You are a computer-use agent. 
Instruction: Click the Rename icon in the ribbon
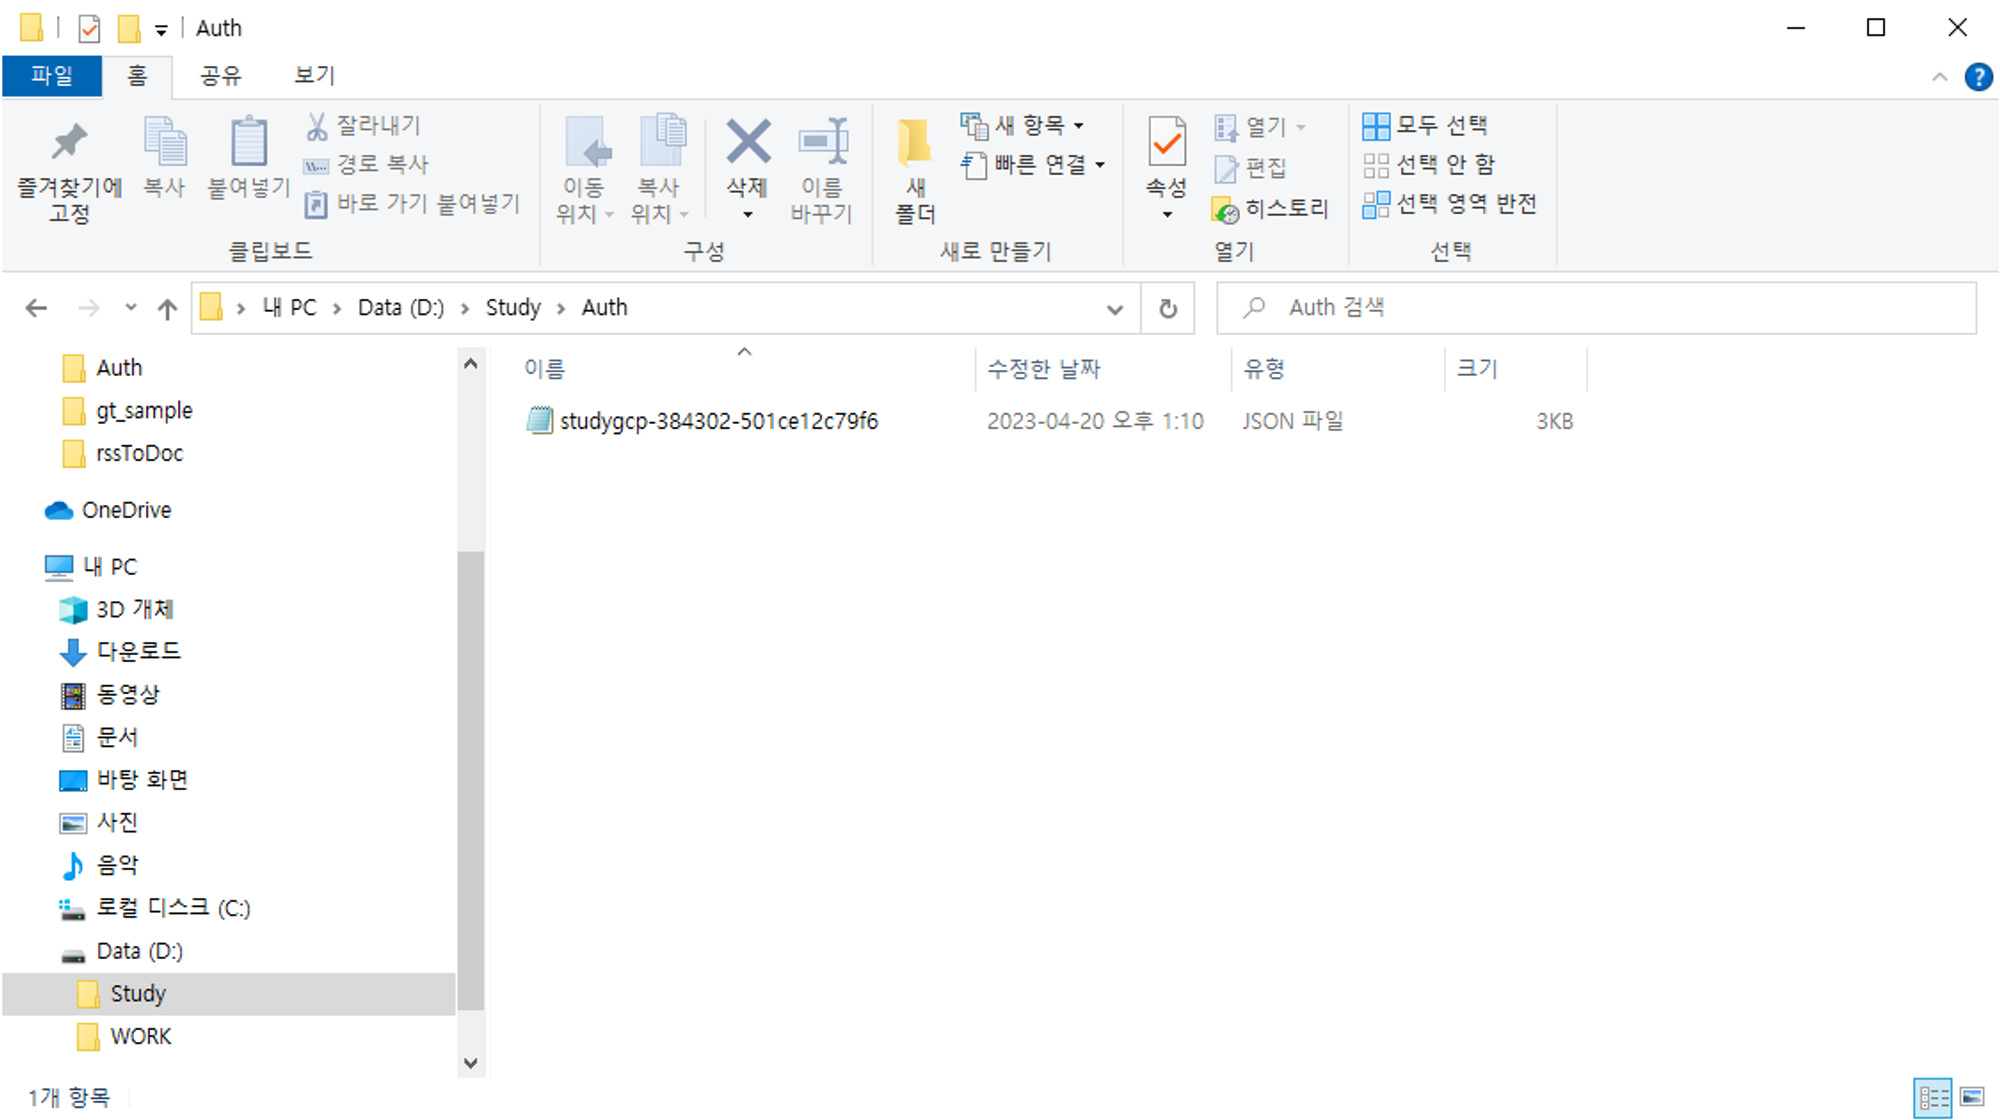(822, 143)
